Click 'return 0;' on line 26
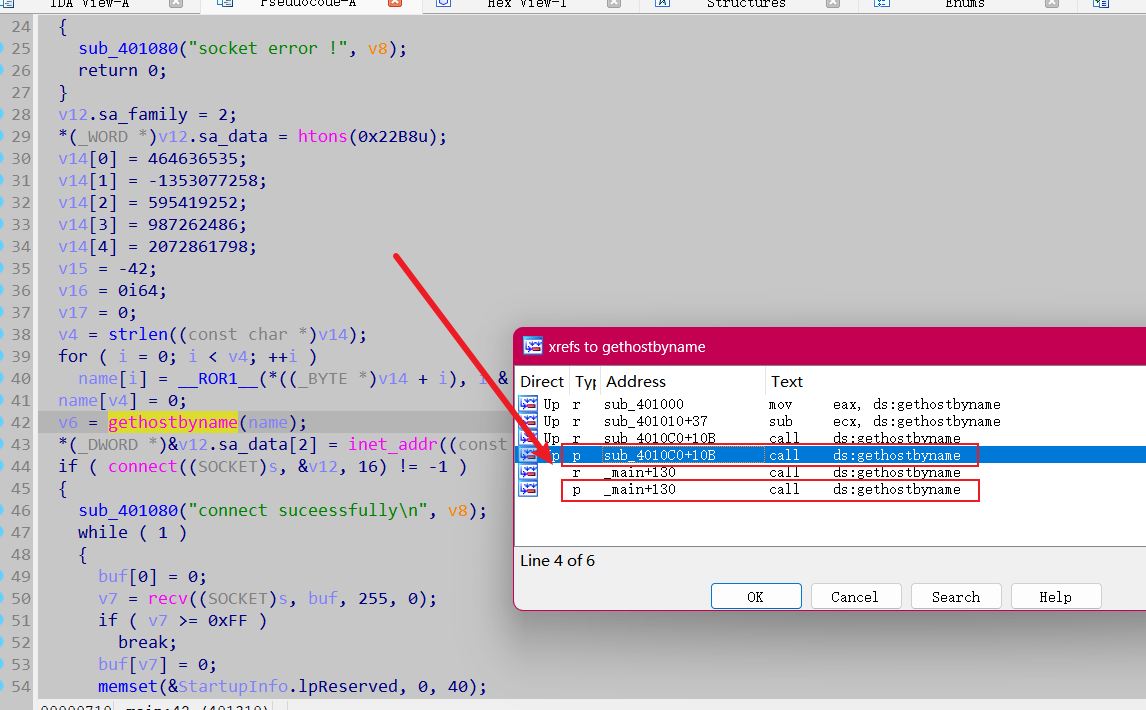Screen dimensions: 1146x710 pyautogui.click(x=123, y=70)
